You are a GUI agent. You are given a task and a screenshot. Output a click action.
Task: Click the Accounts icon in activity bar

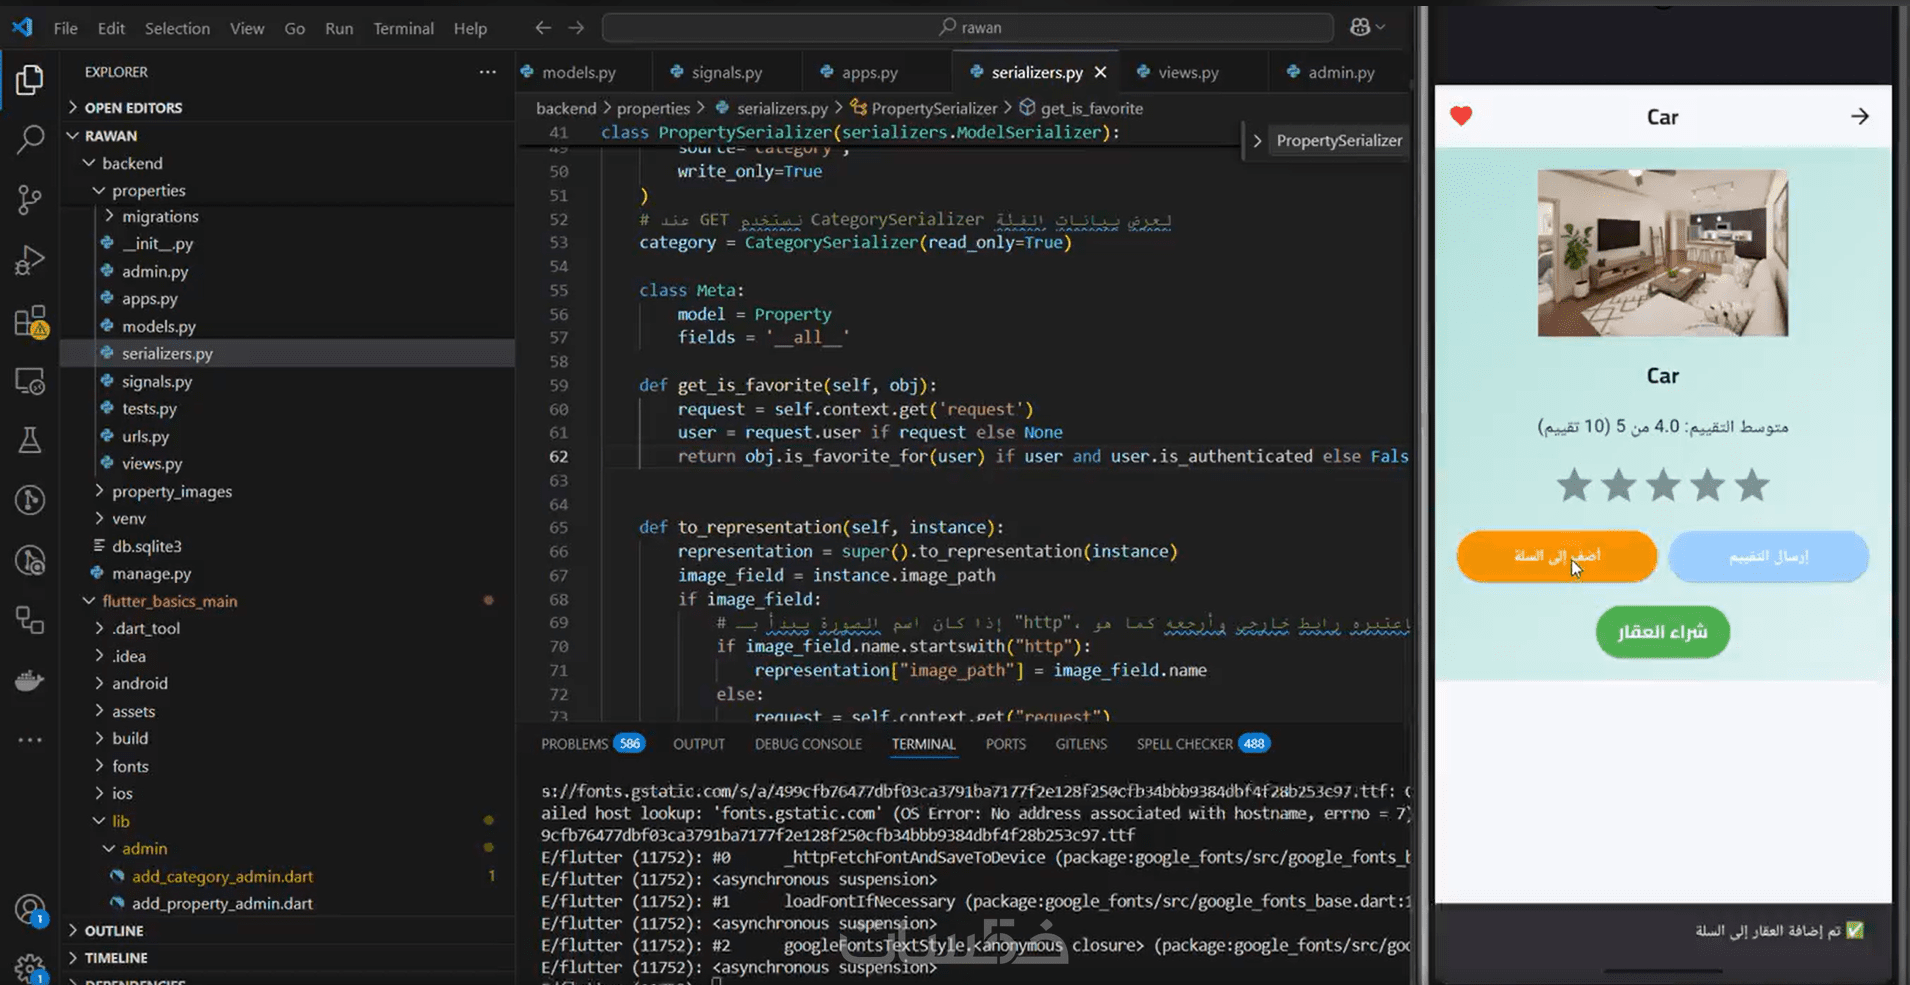click(x=30, y=909)
